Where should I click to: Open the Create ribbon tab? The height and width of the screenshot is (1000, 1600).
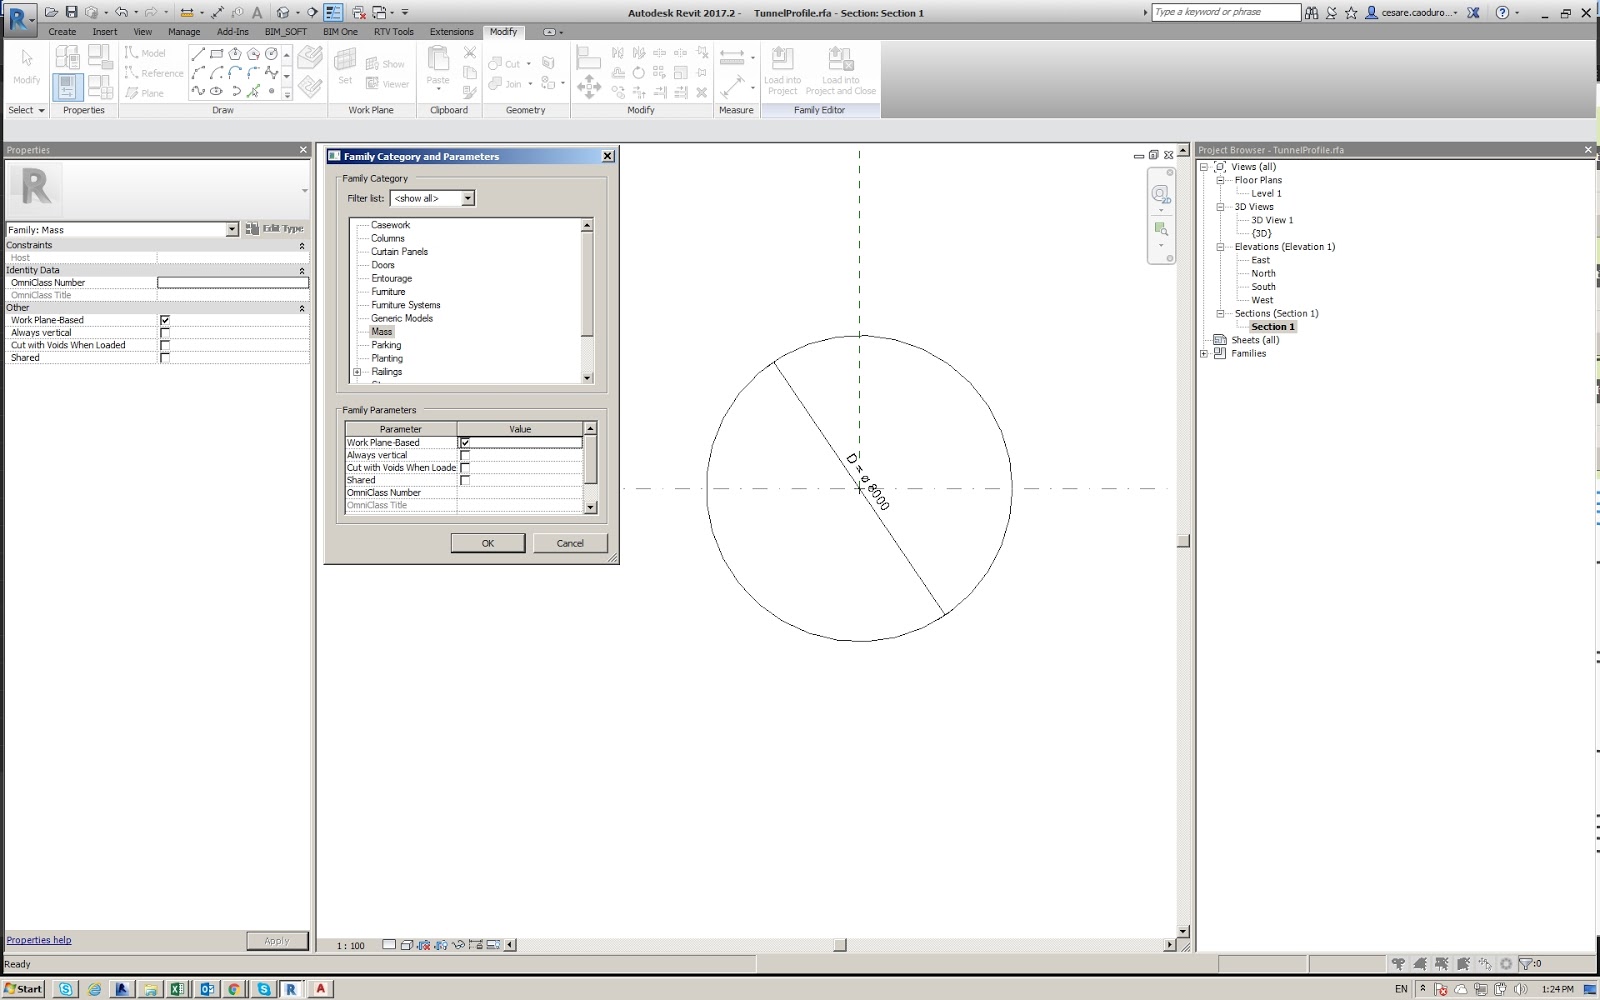coord(62,32)
